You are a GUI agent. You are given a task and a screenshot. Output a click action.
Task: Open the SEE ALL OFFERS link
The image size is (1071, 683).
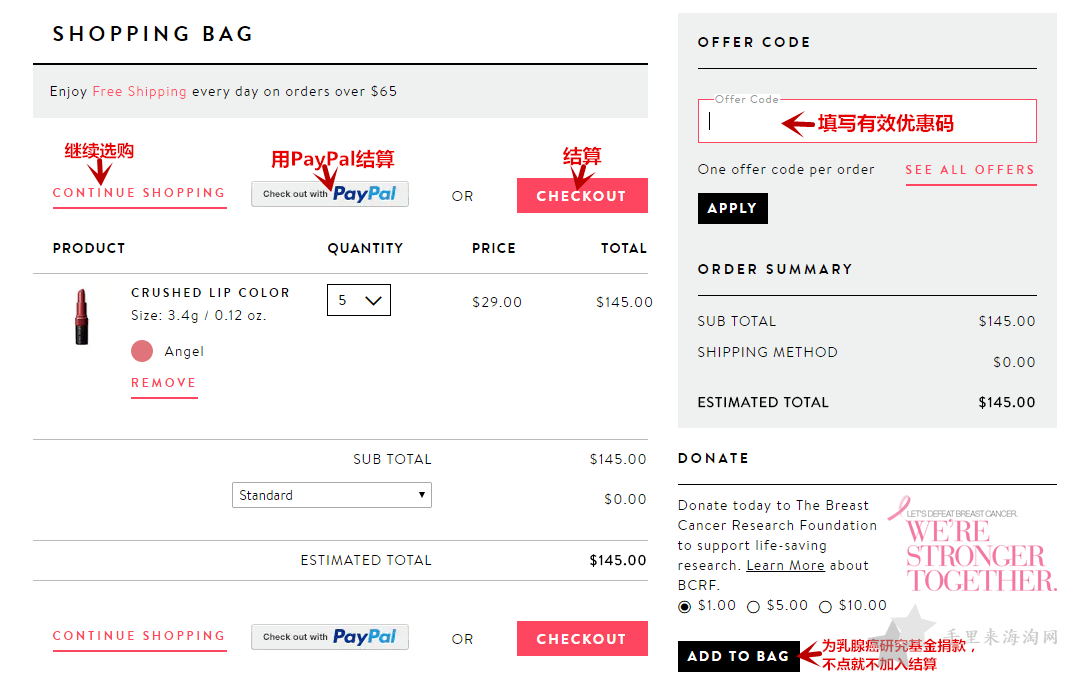(971, 170)
